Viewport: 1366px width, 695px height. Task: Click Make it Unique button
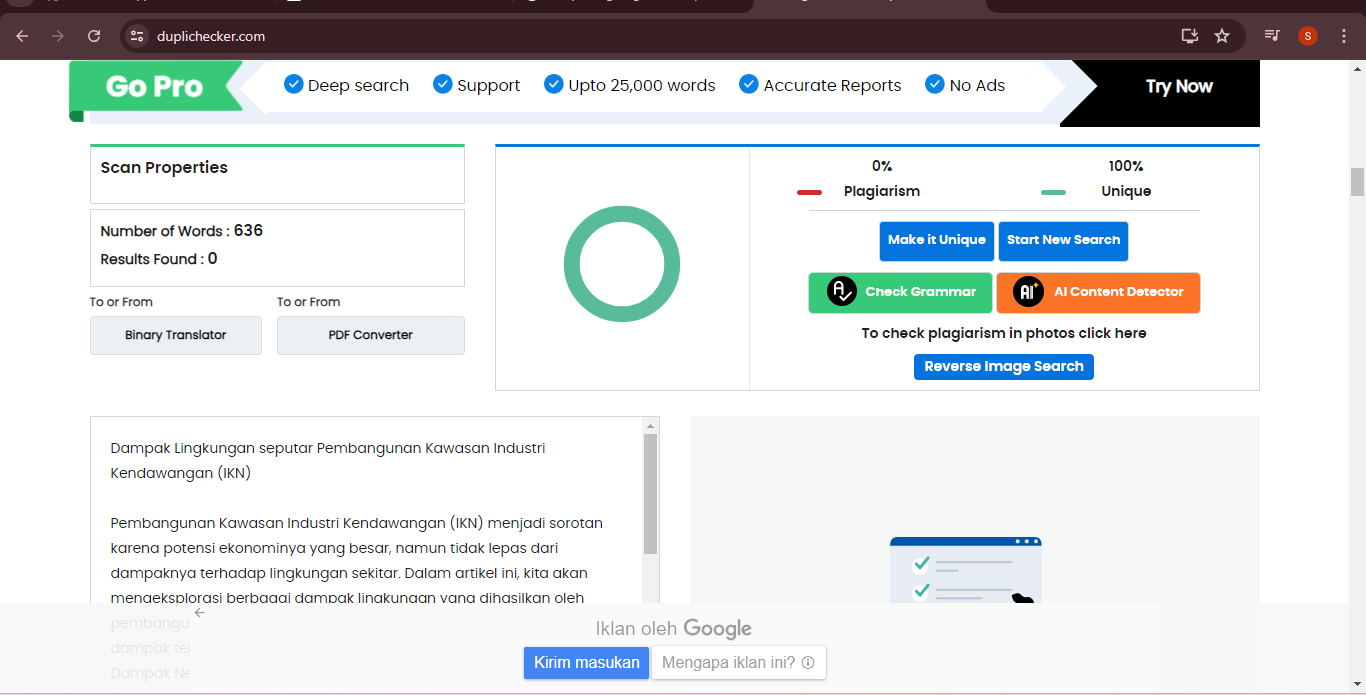936,241
